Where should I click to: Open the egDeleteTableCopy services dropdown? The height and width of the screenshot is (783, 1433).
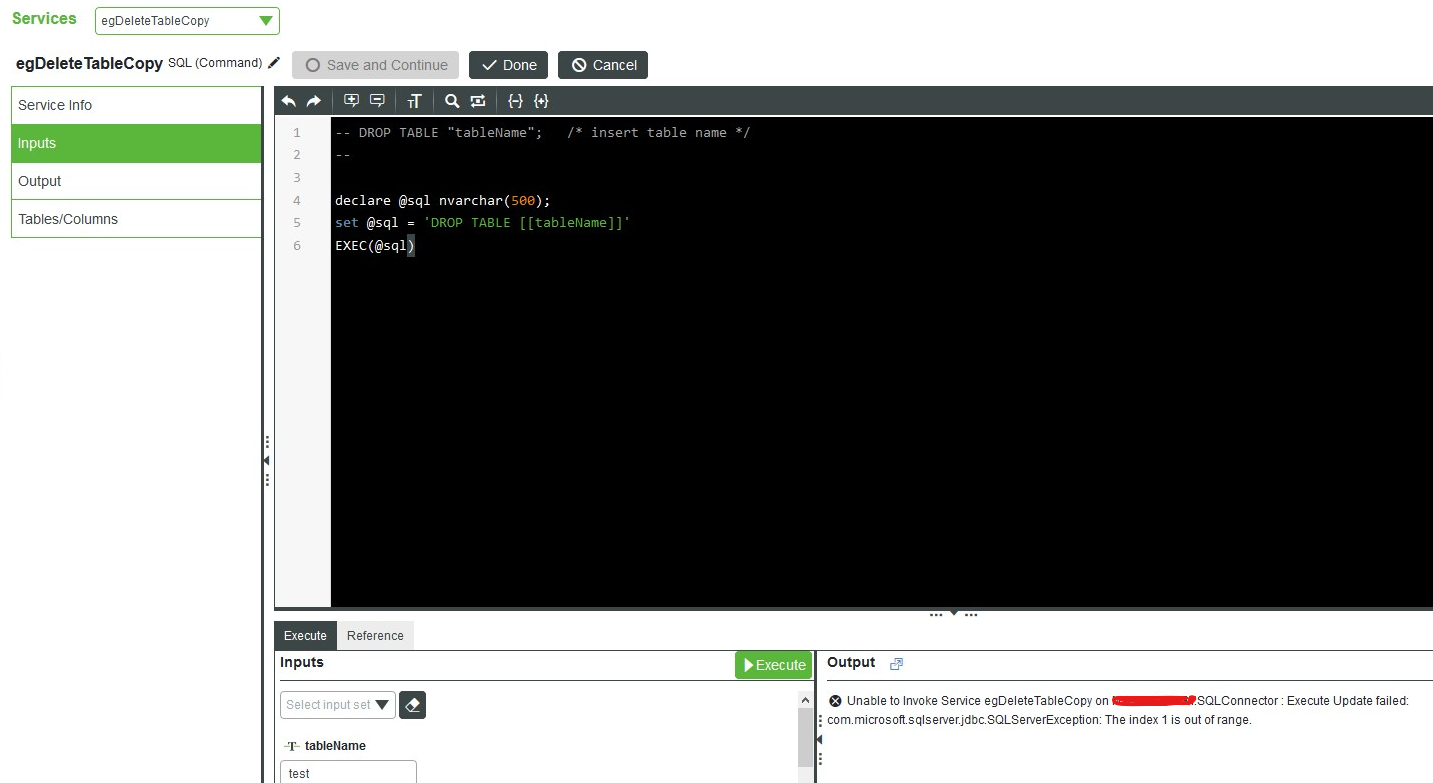point(187,21)
